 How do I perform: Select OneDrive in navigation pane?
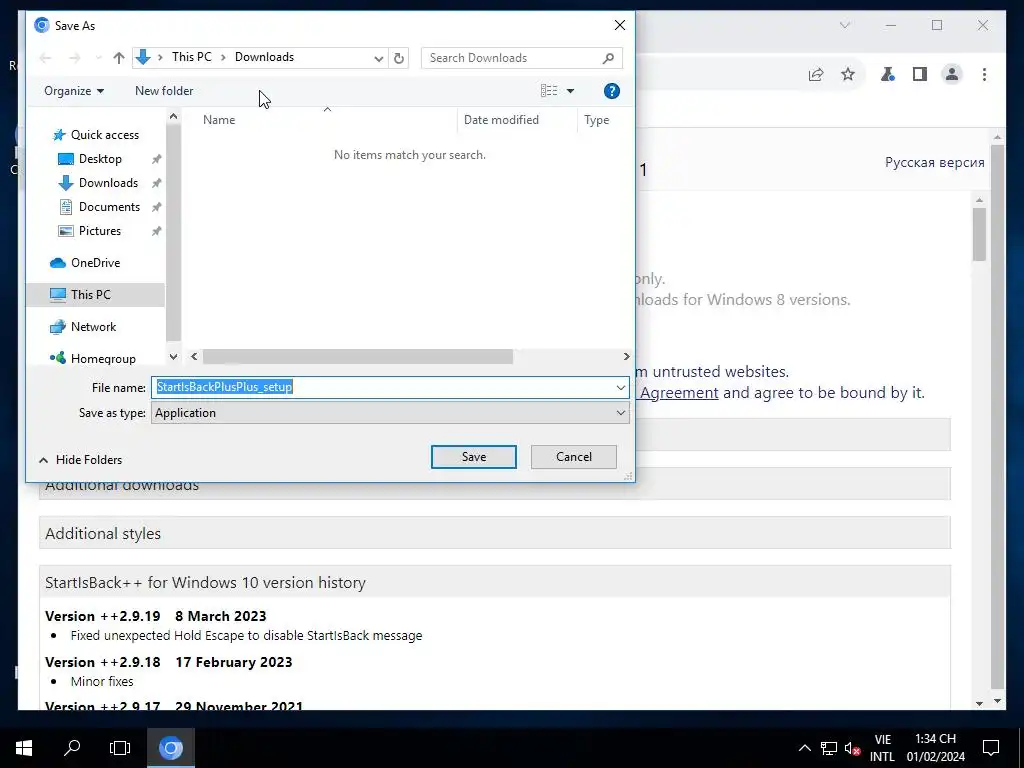point(95,263)
